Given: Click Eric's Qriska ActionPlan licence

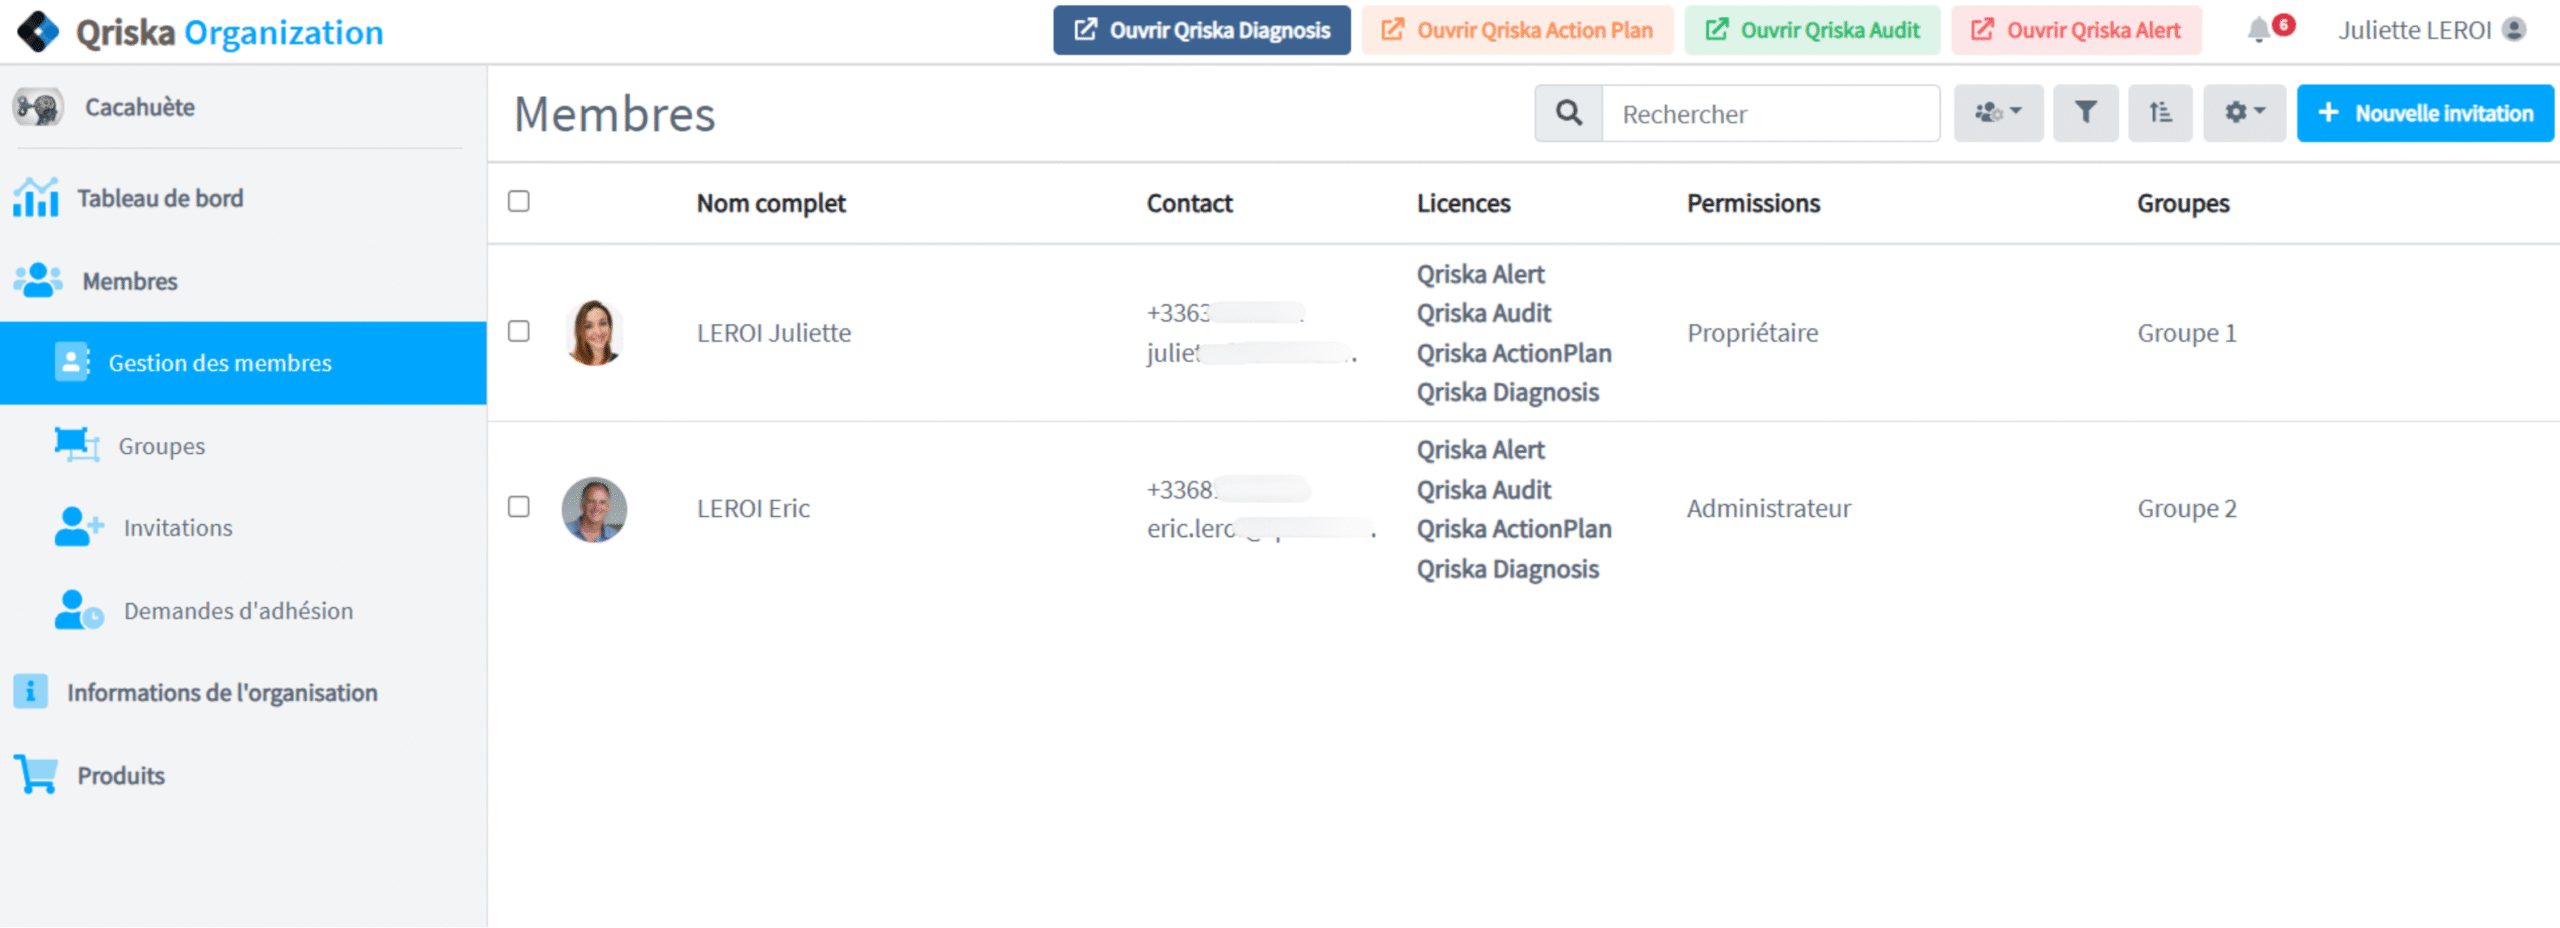Looking at the screenshot, I should click(1514, 529).
